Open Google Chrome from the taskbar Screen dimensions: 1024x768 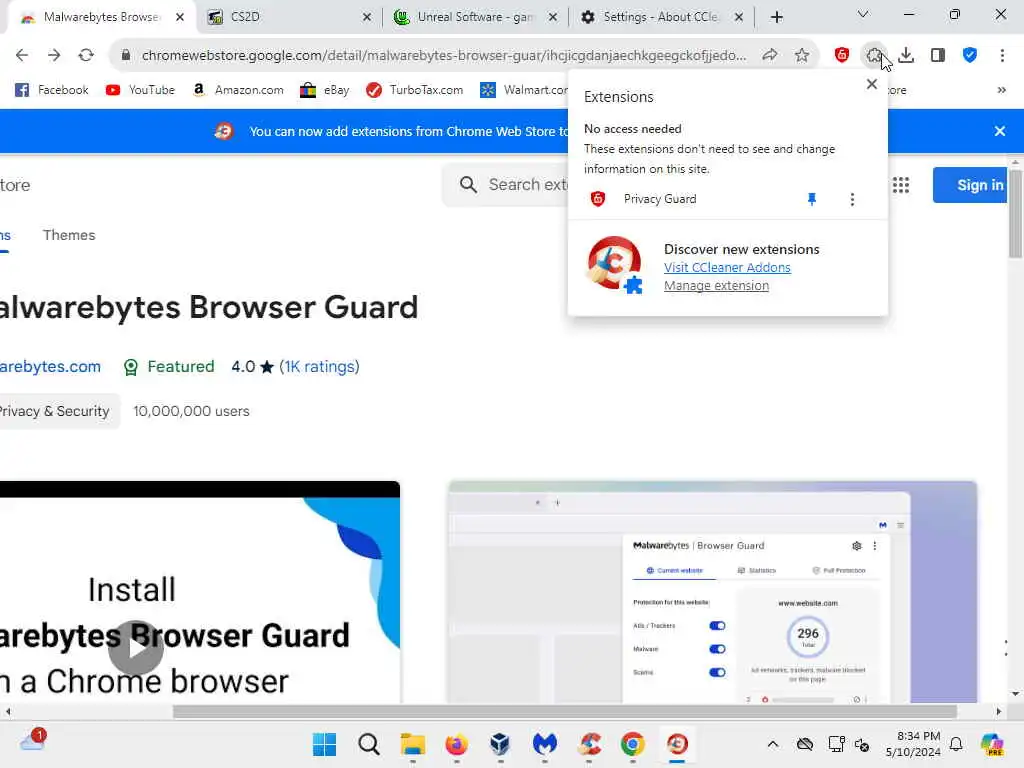click(x=633, y=744)
